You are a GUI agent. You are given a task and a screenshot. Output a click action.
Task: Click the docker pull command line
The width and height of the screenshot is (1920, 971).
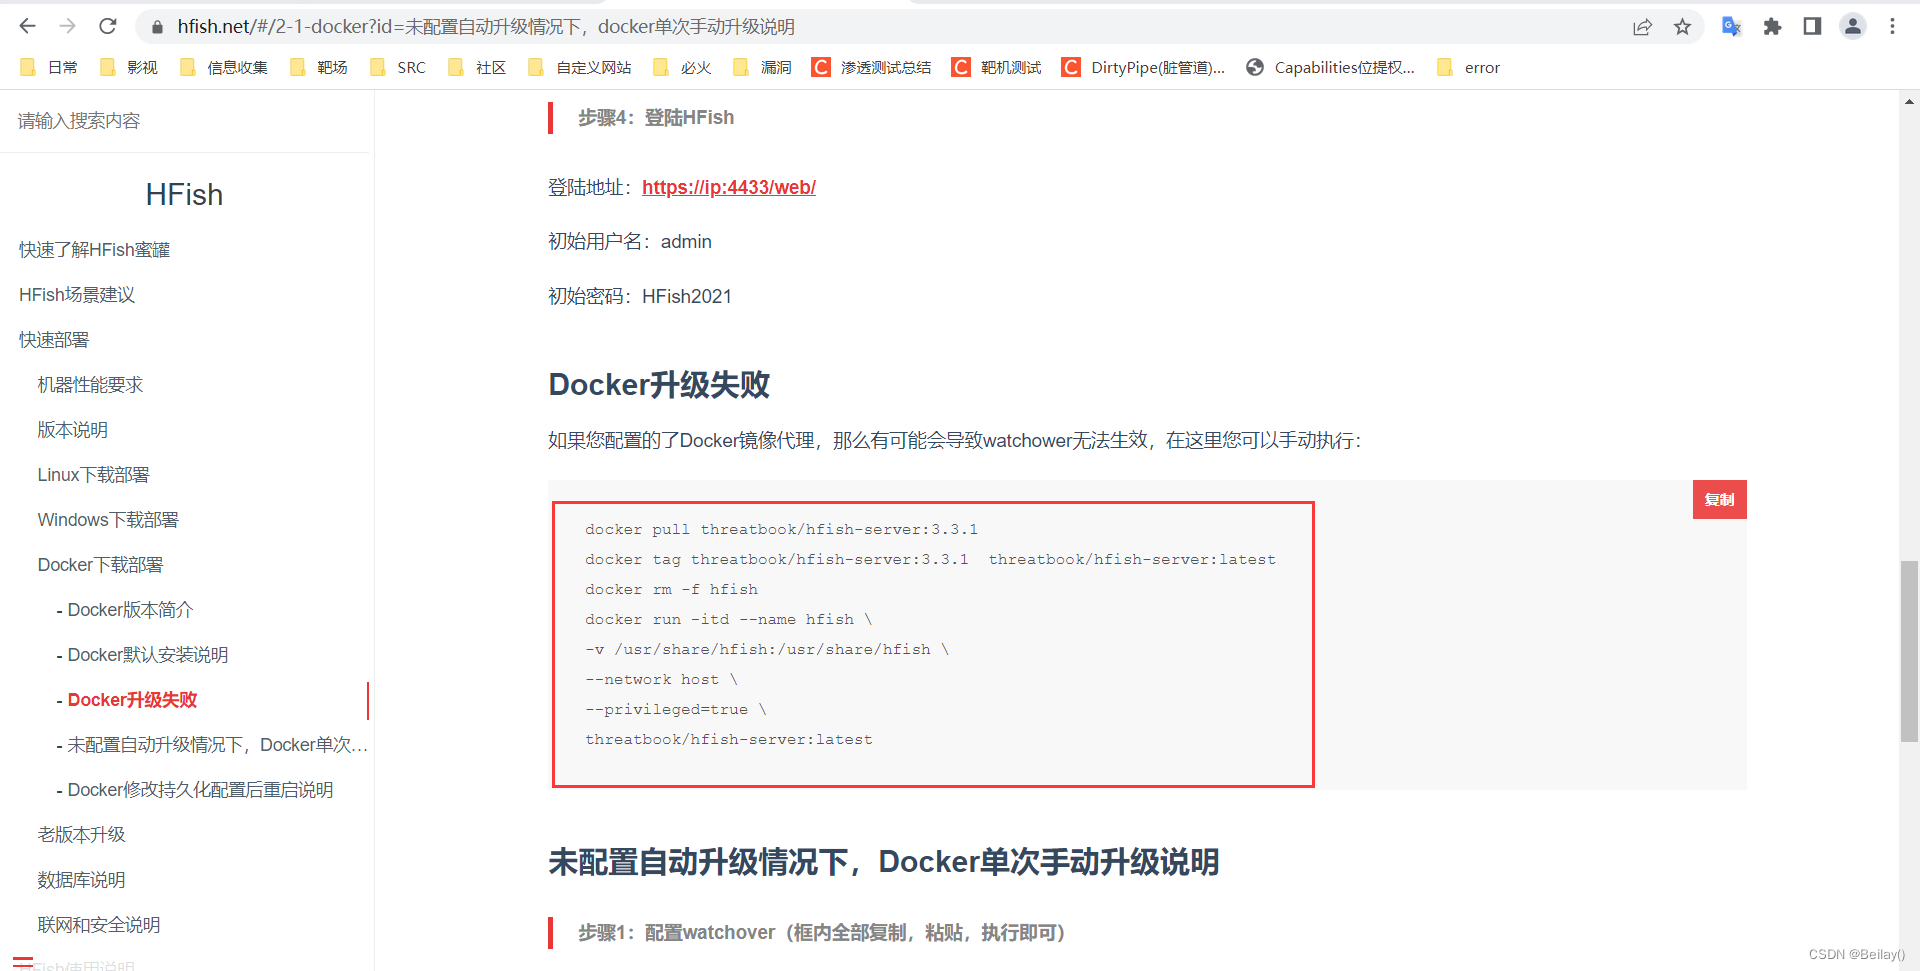coord(781,530)
